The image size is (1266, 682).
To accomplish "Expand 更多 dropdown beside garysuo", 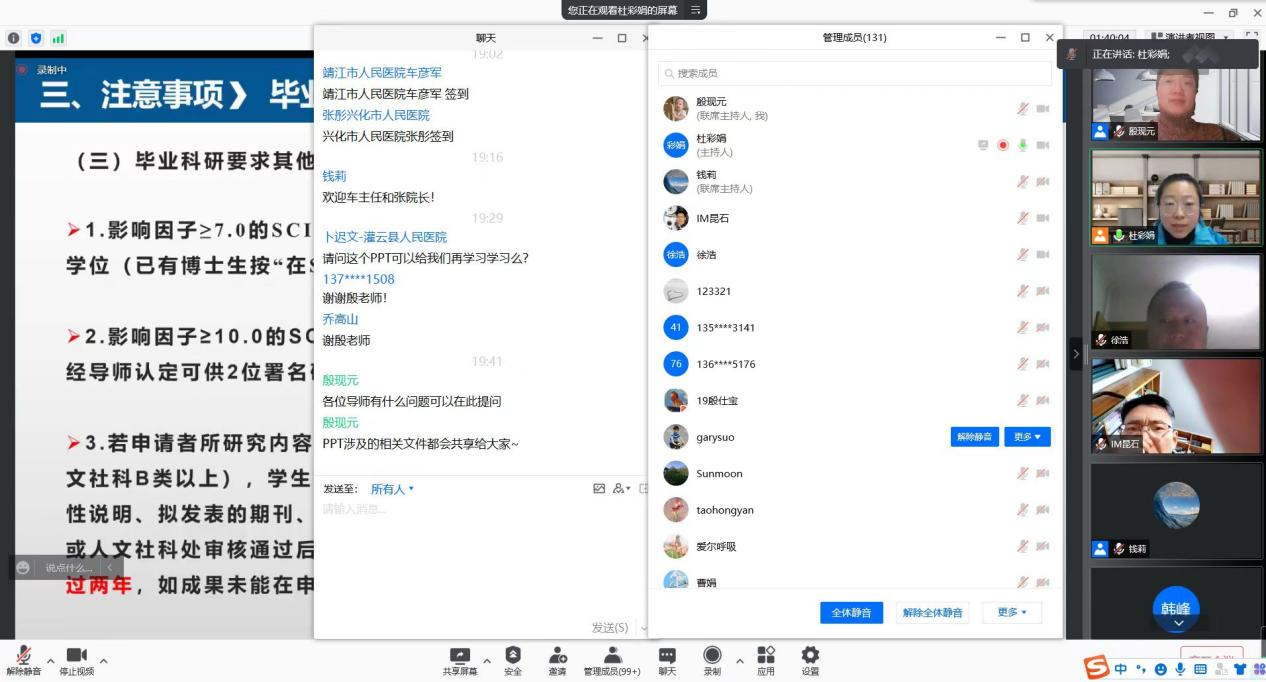I will tap(1027, 437).
